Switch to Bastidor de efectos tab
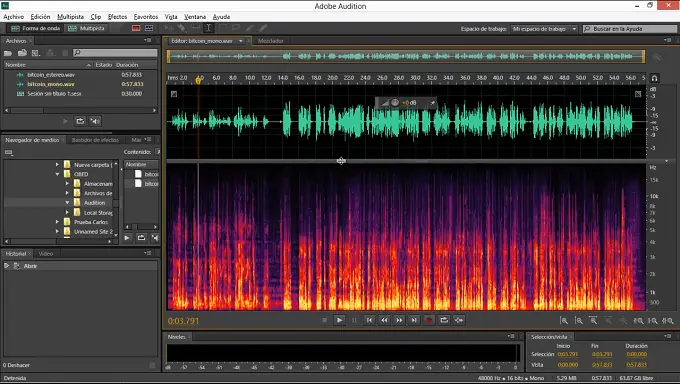Screen dimensions: 680x384 coord(95,140)
